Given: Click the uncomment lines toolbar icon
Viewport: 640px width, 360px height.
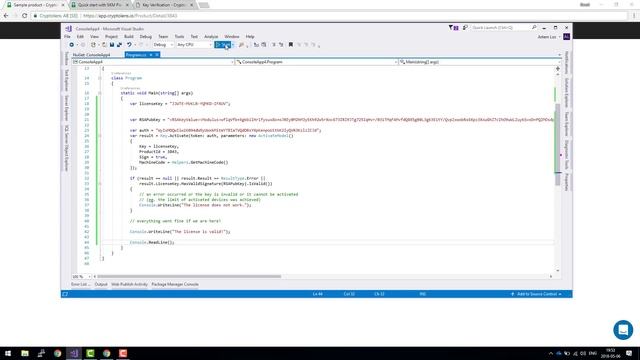Looking at the screenshot, I should (x=281, y=44).
